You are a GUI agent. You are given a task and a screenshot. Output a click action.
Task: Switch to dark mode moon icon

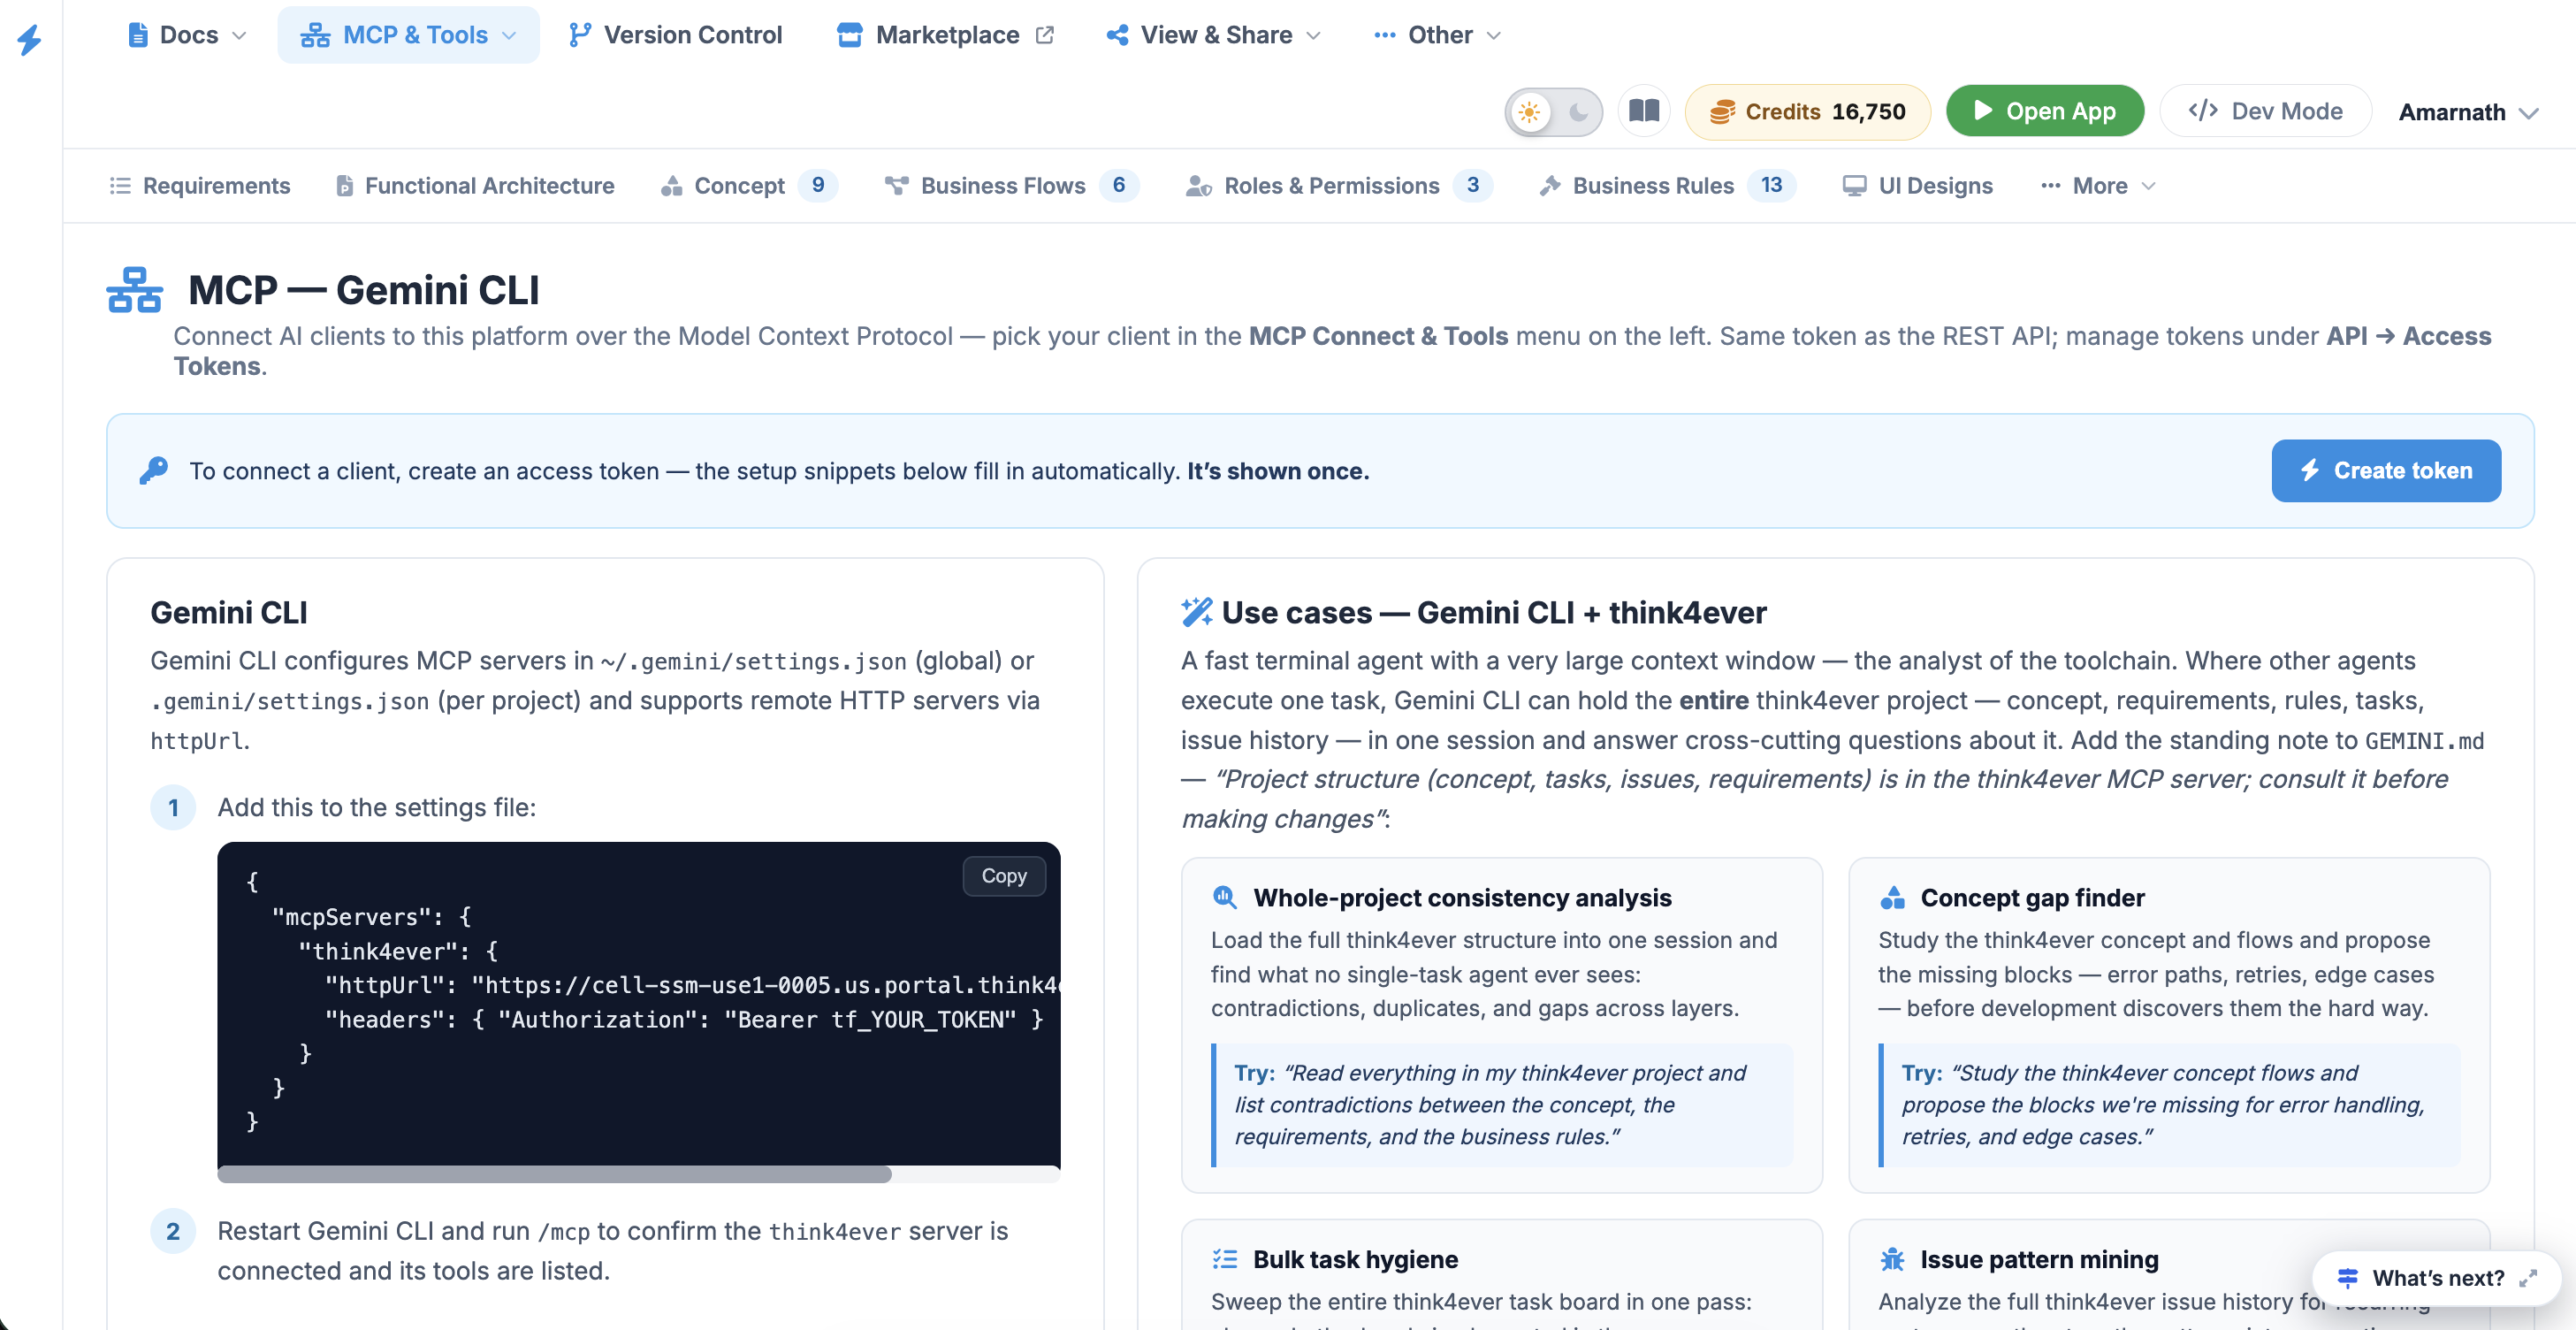1578,112
